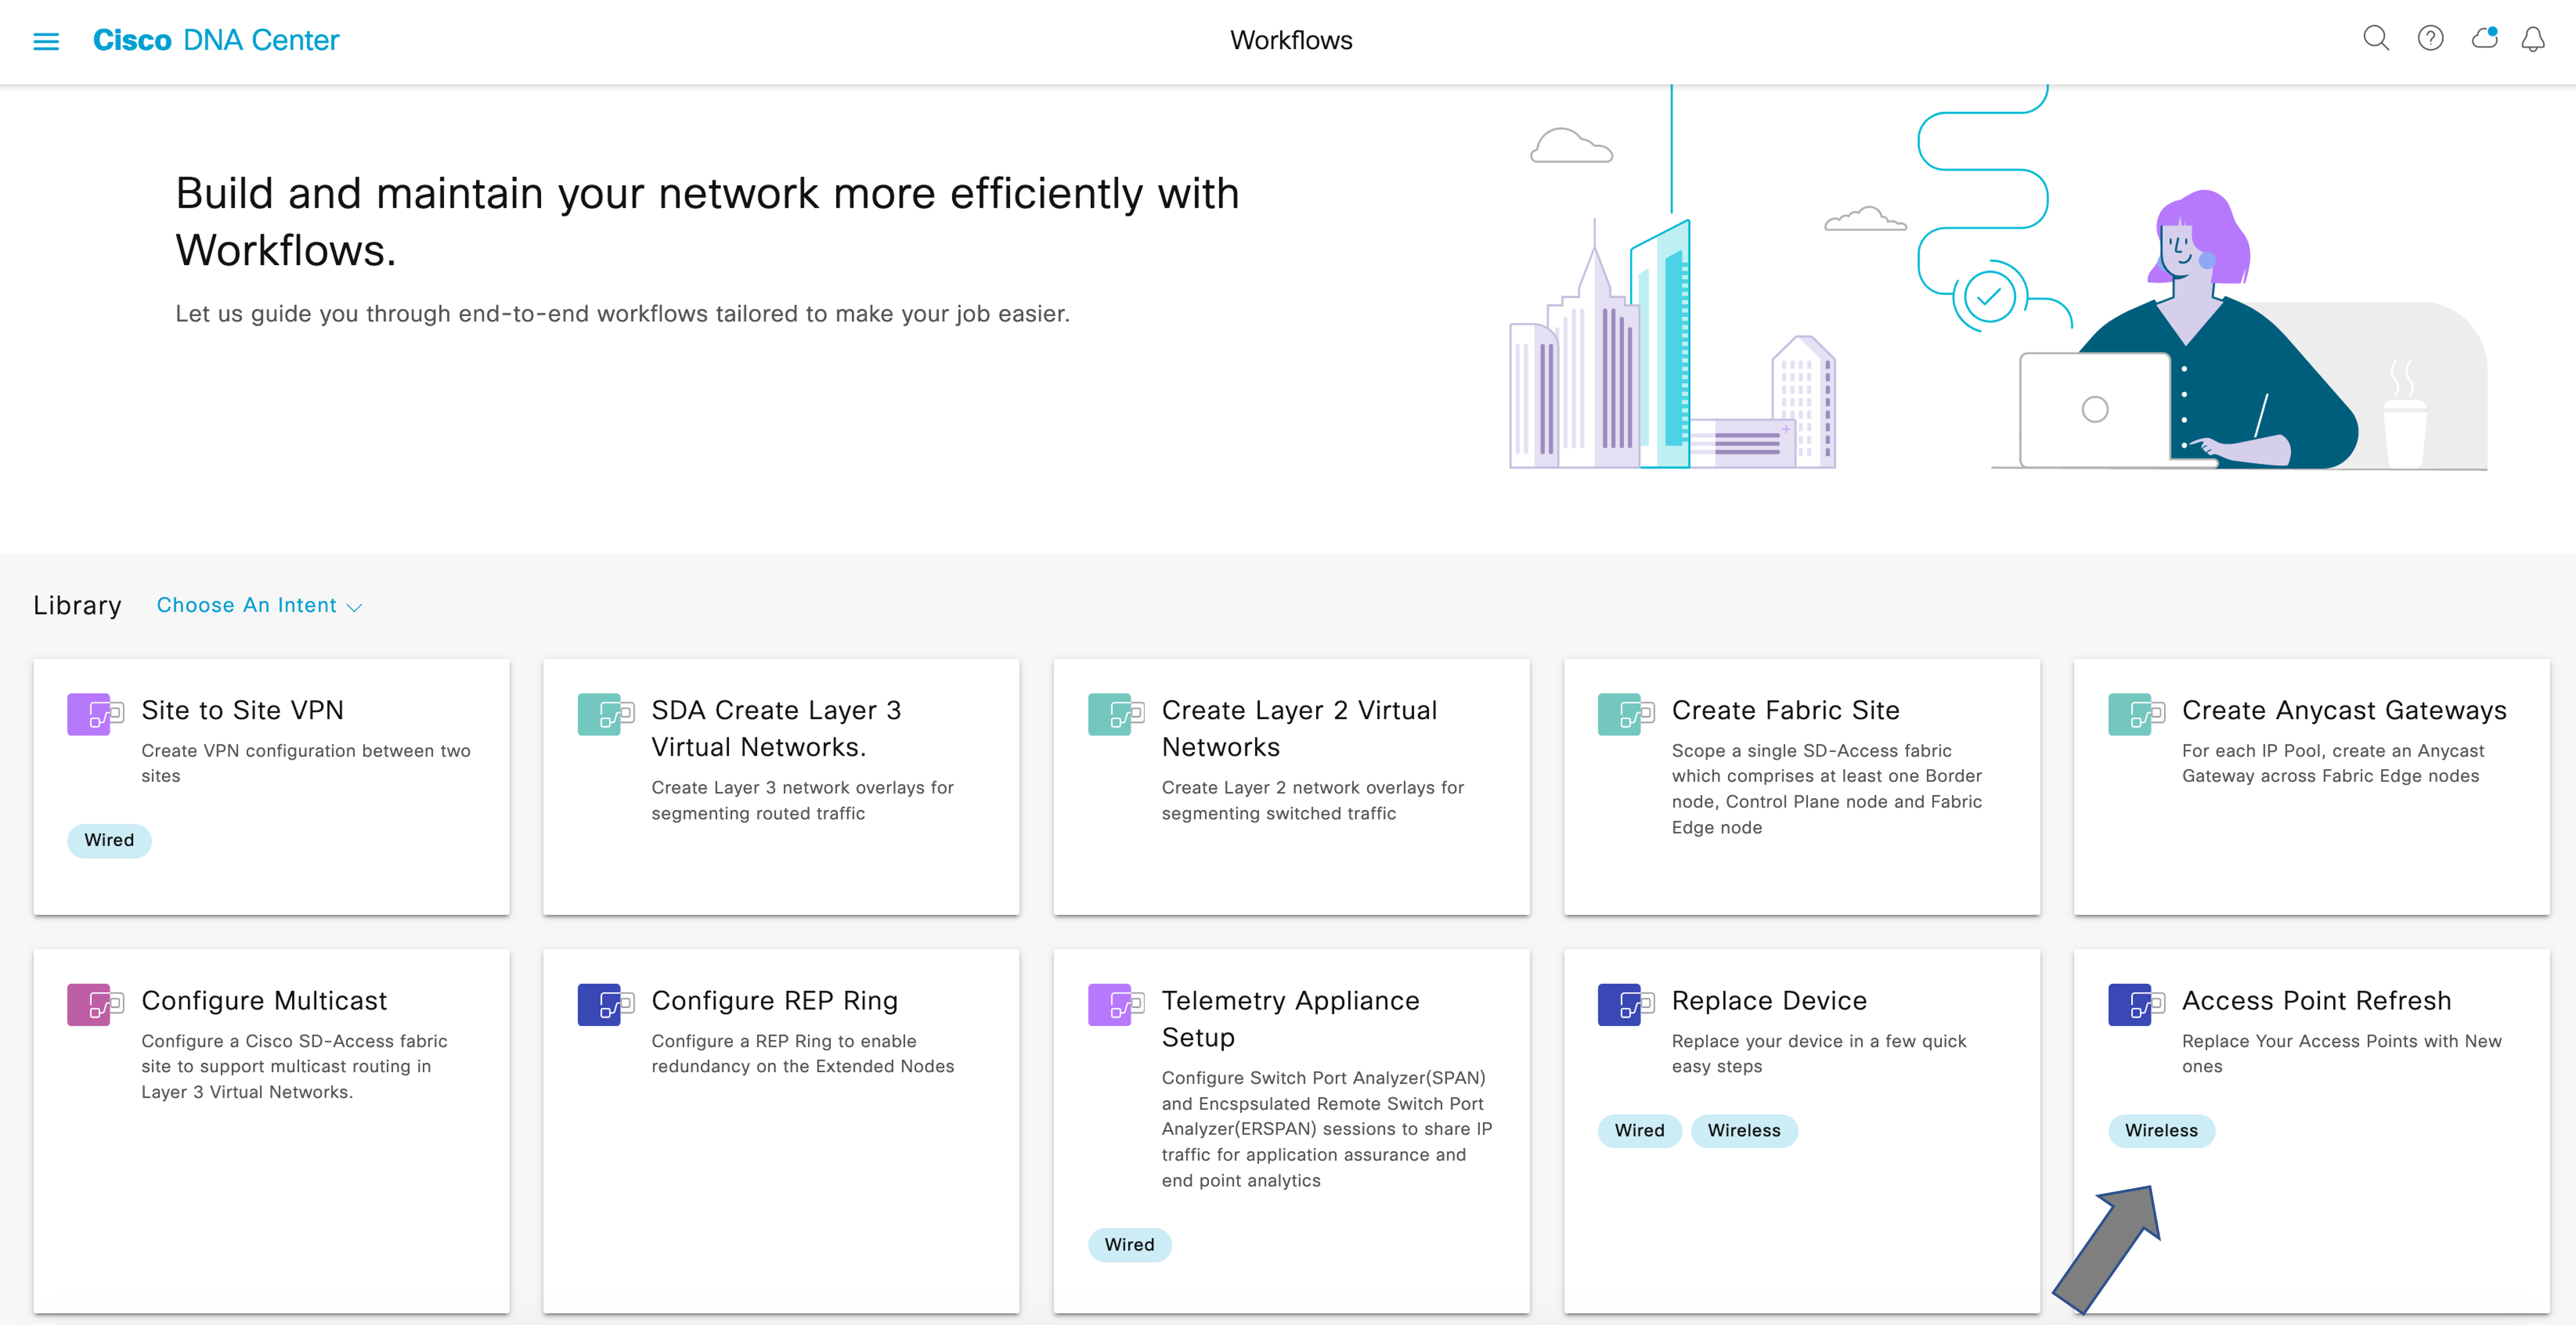The image size is (2576, 1325).
Task: Click the Access Point Refresh workflow icon
Action: click(2134, 1004)
